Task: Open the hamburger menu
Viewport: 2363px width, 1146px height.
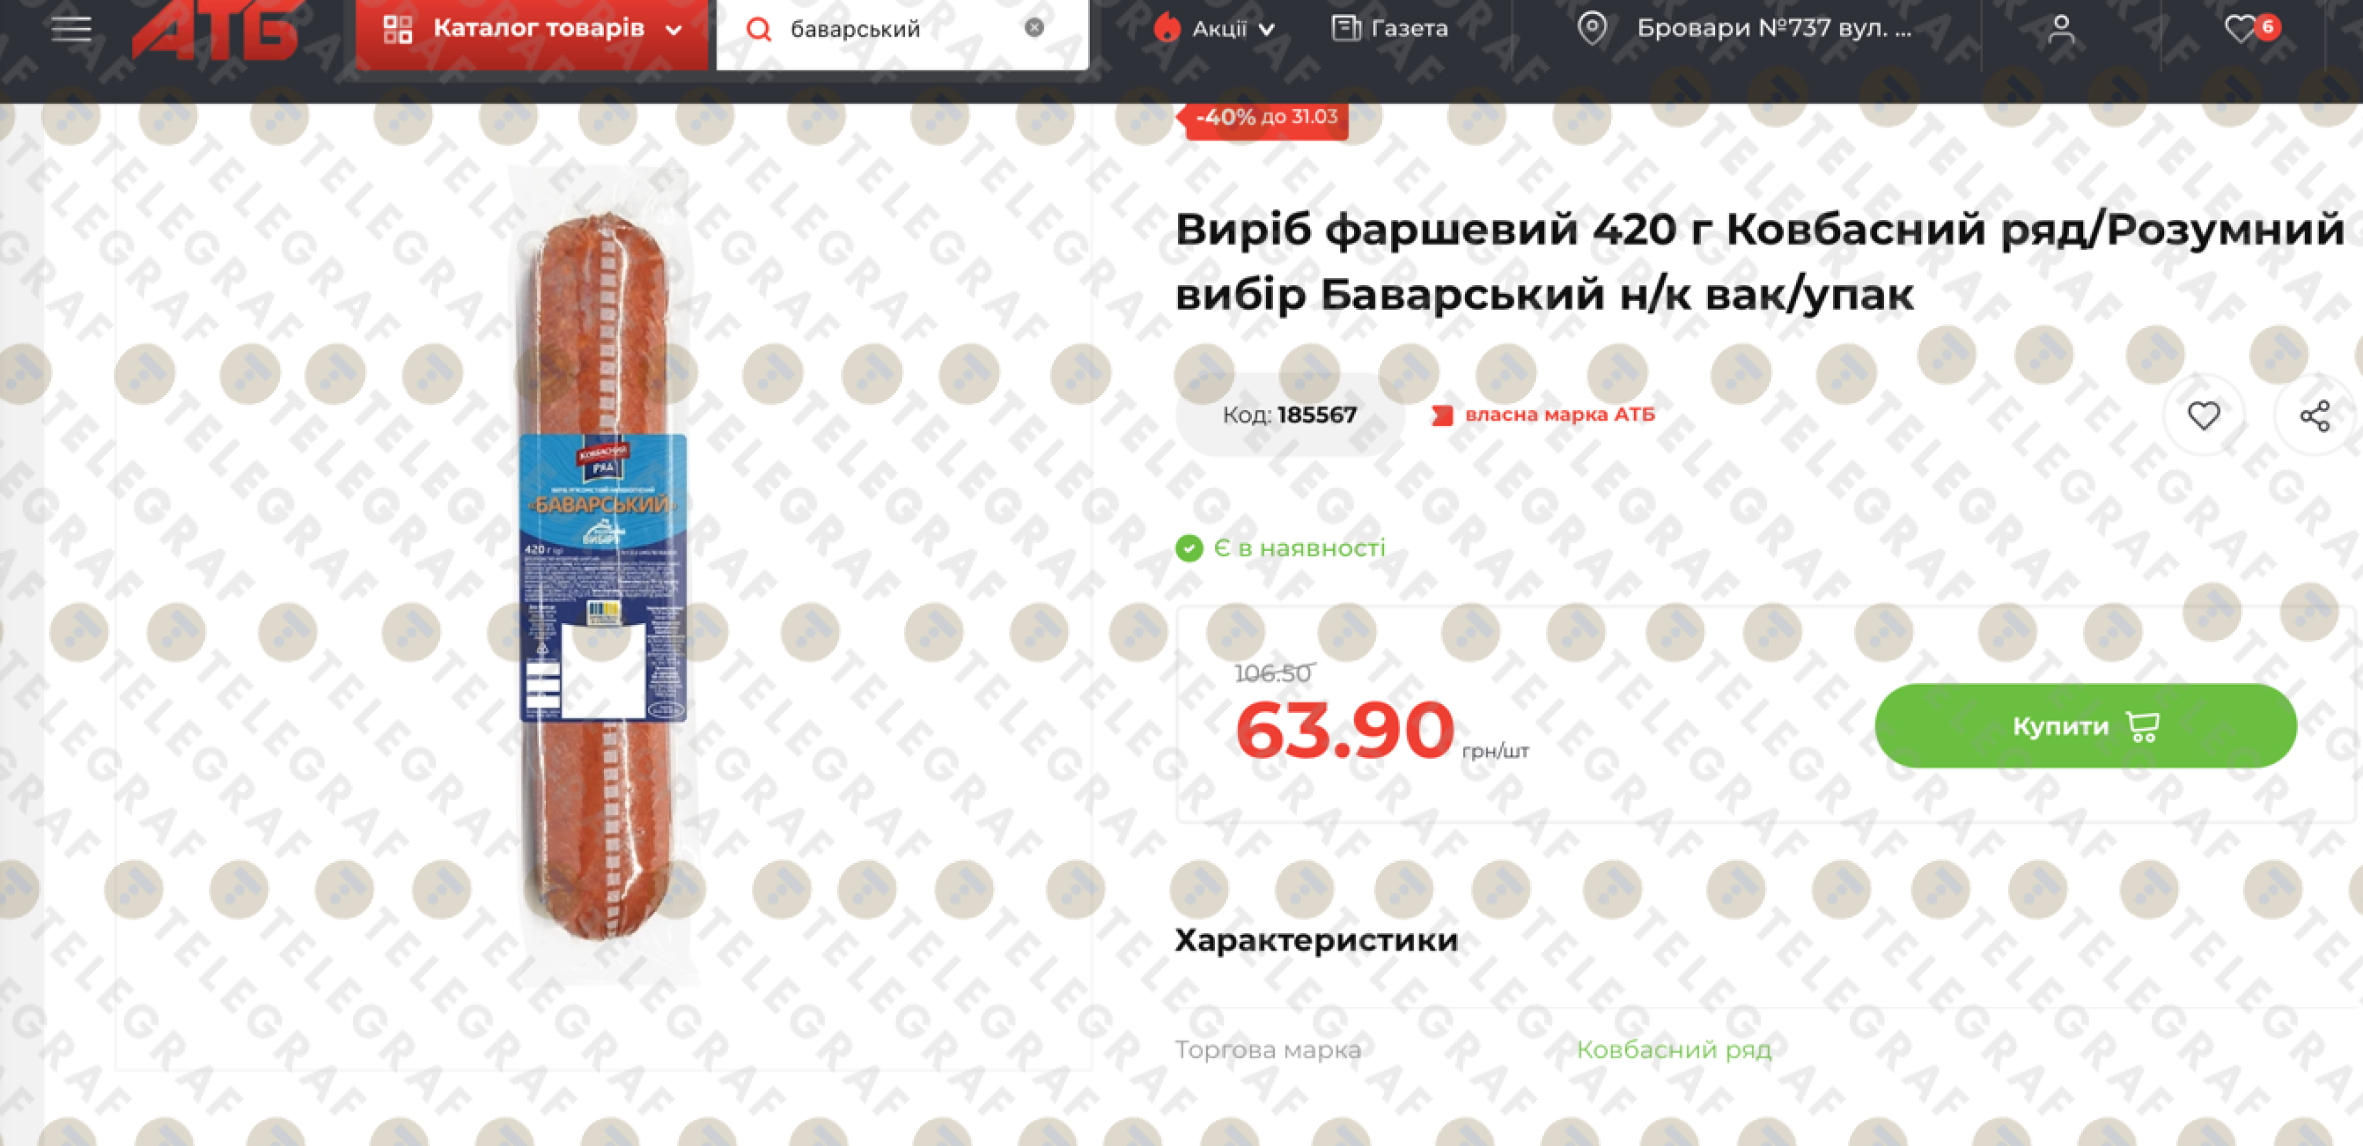Action: pyautogui.click(x=71, y=29)
